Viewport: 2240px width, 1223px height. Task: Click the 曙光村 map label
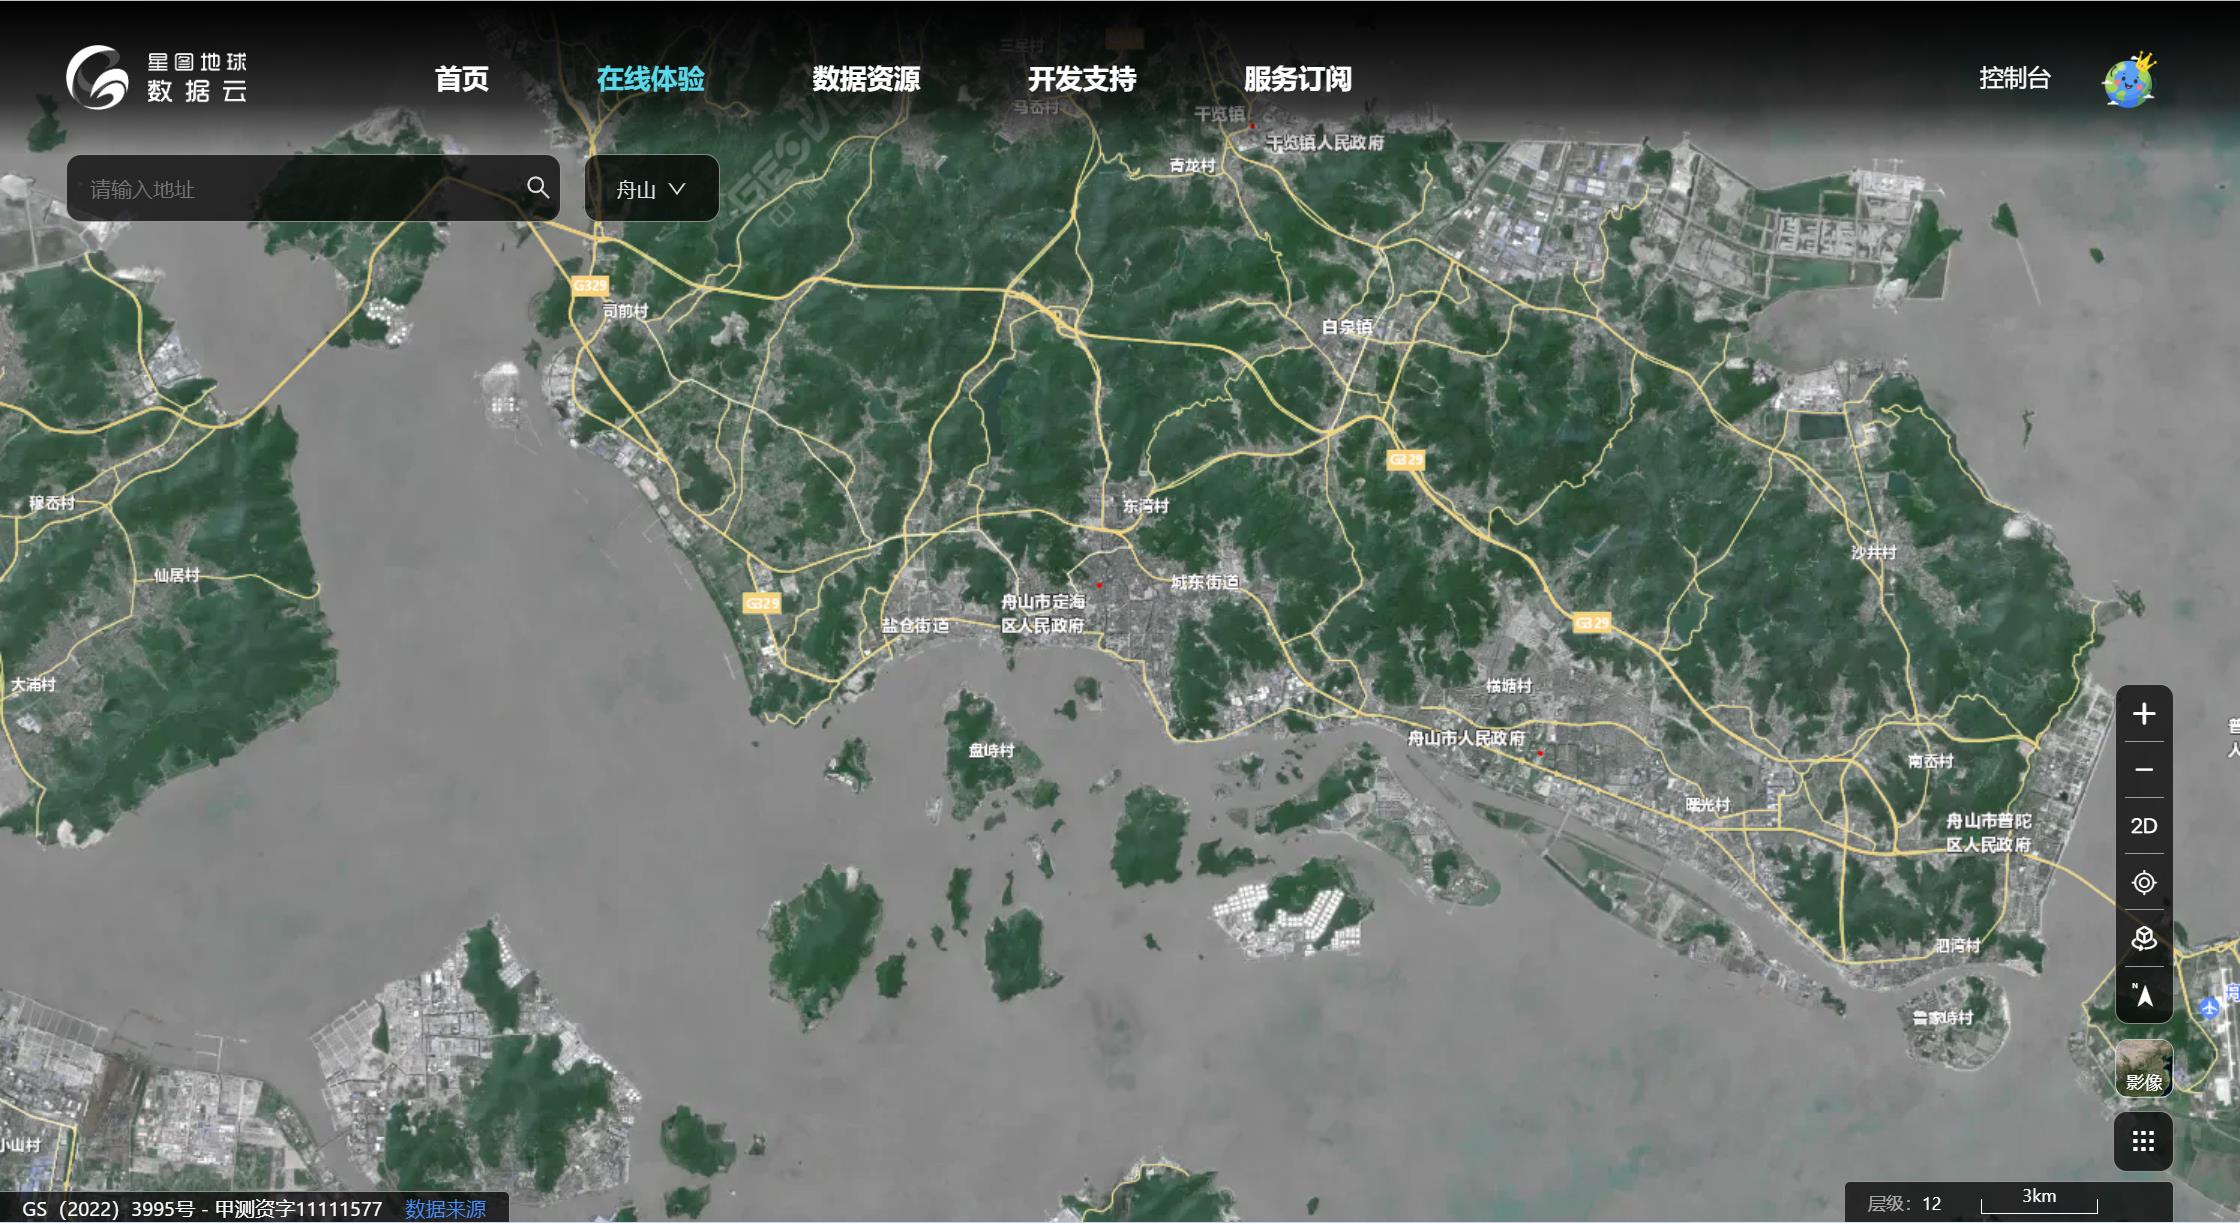tap(1707, 804)
